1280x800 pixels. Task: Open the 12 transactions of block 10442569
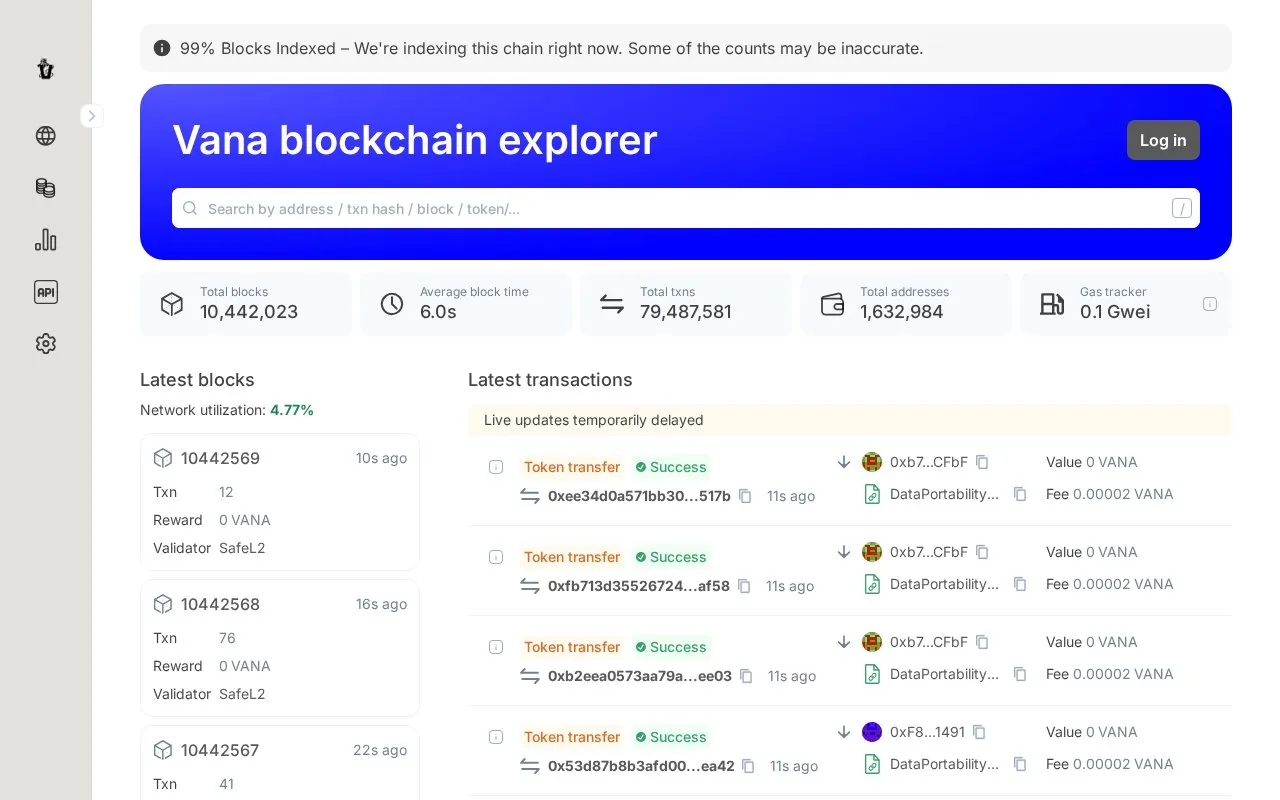[226, 492]
